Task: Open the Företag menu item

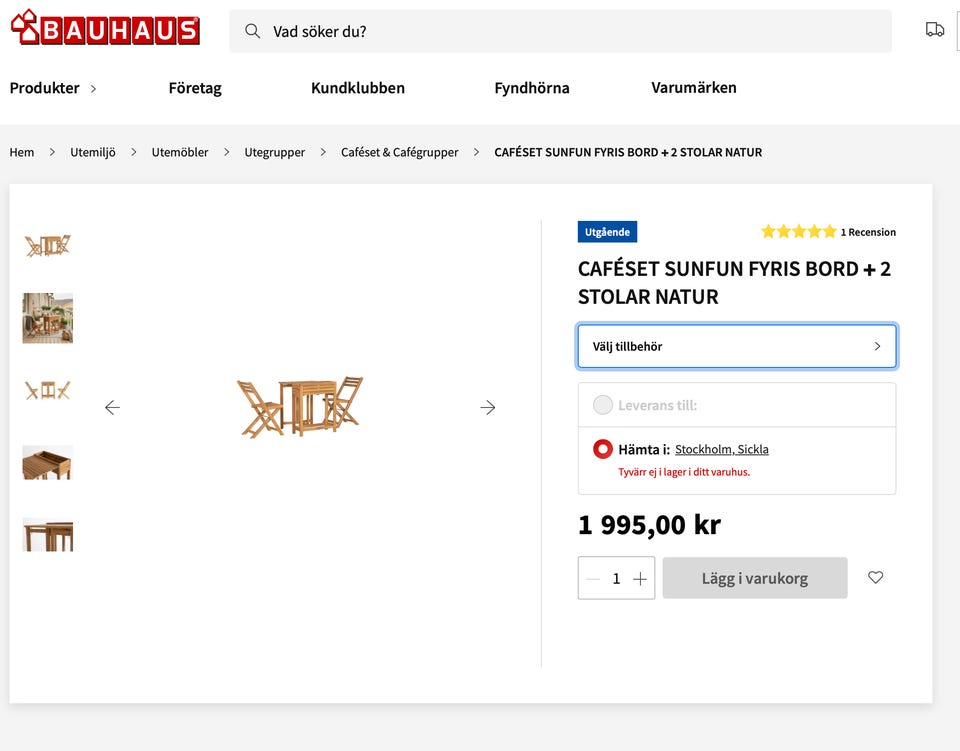Action: pos(195,88)
